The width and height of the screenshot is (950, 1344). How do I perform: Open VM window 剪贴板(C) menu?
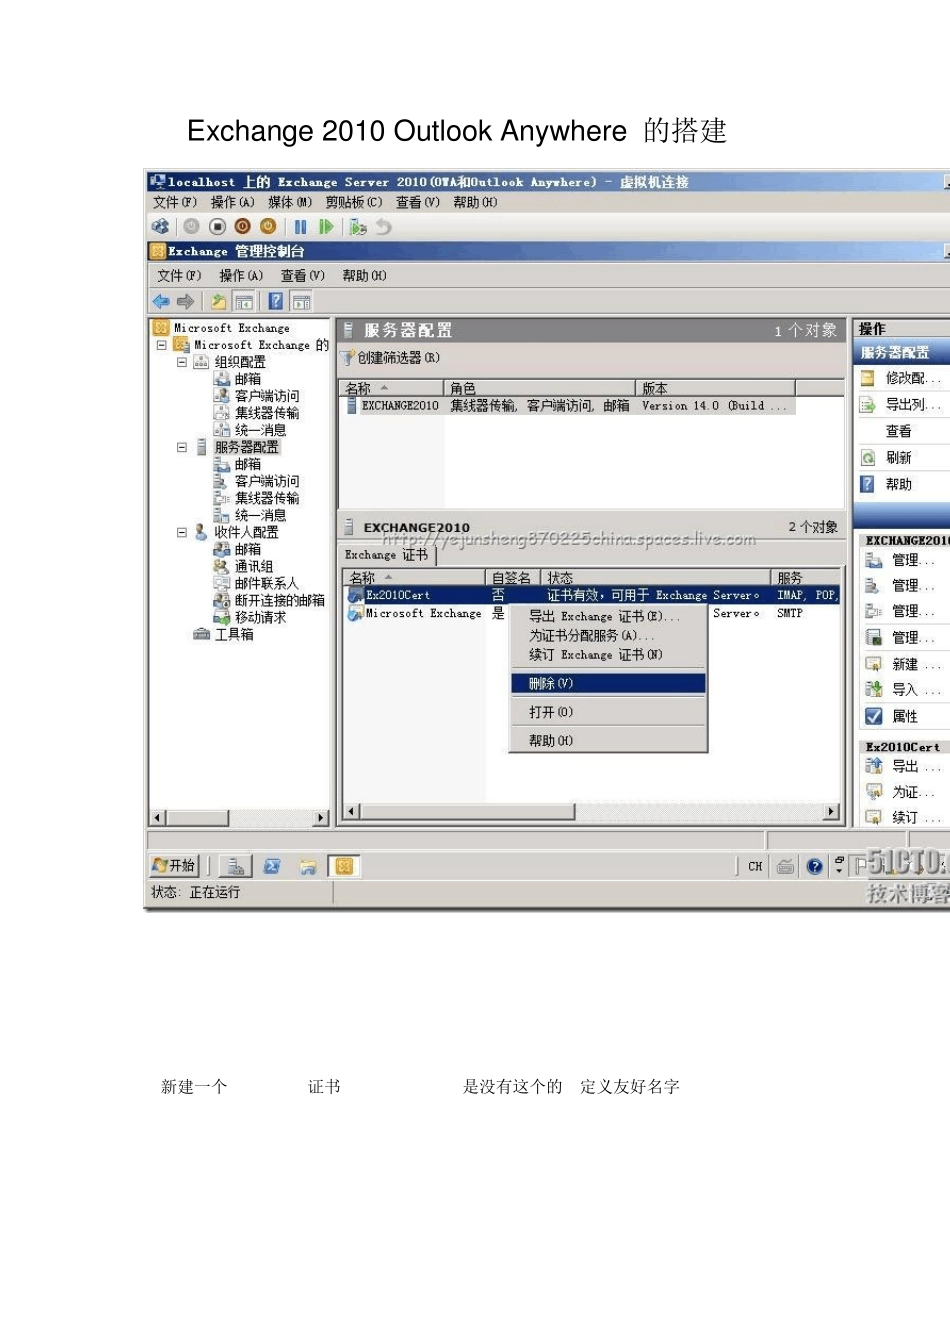point(354,202)
